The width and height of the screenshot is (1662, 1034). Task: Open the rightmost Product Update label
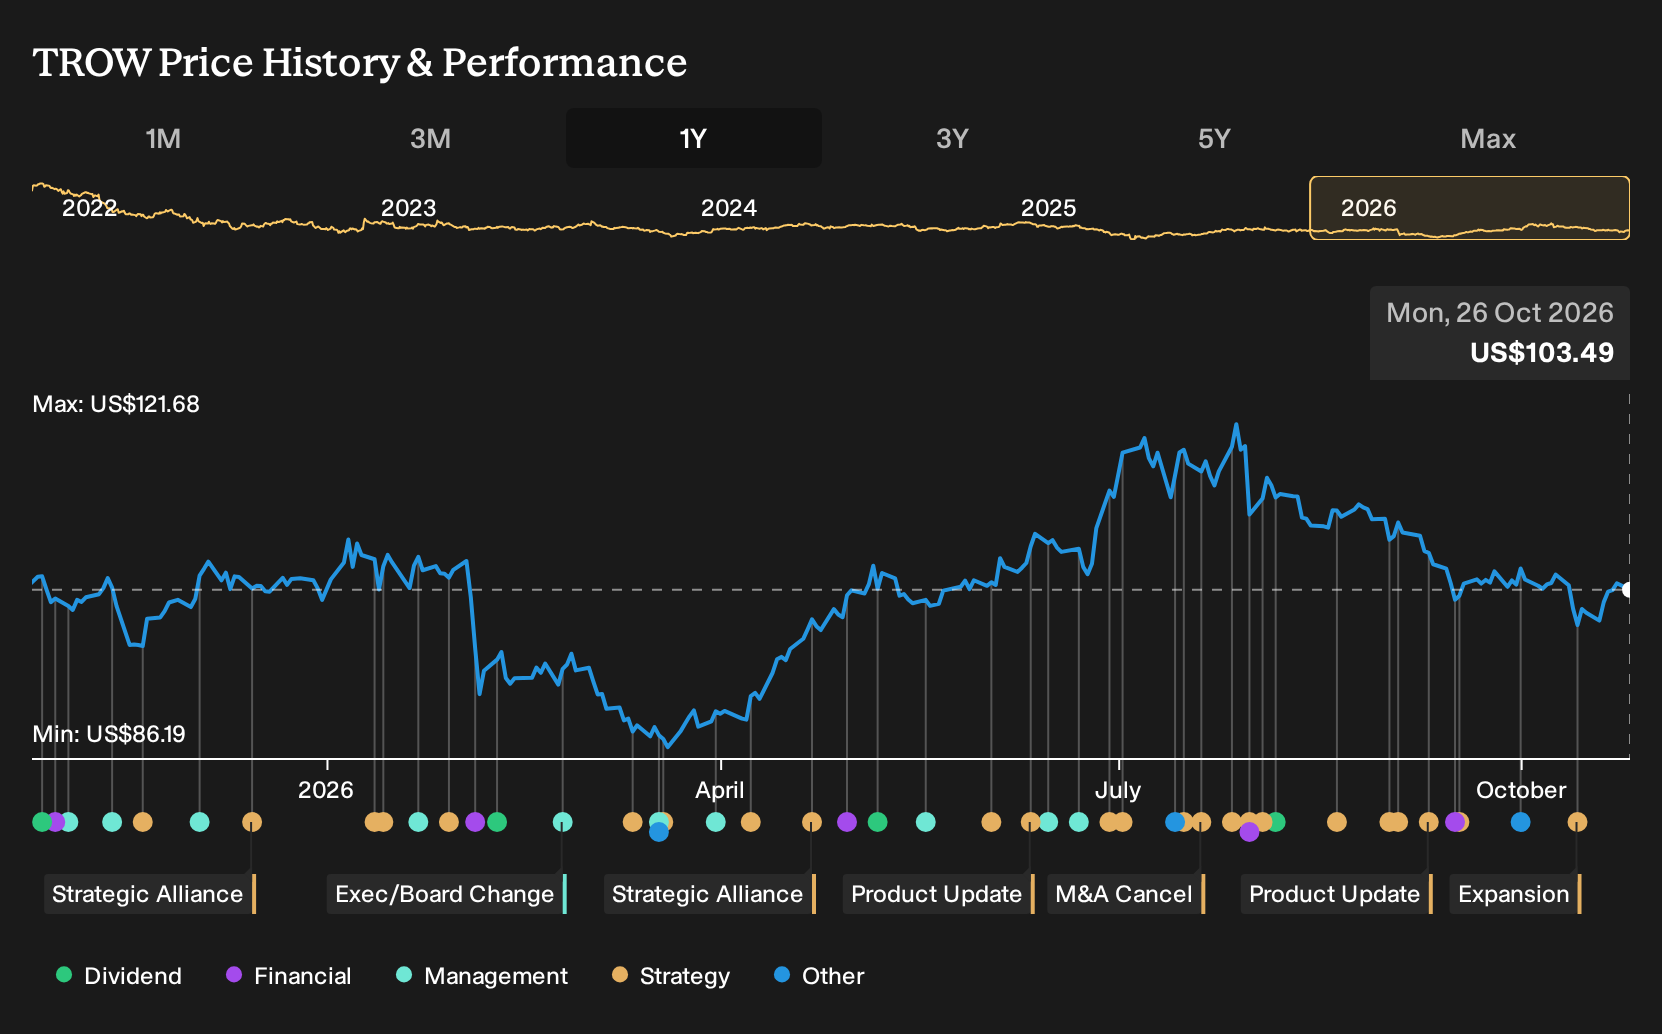click(x=1336, y=894)
